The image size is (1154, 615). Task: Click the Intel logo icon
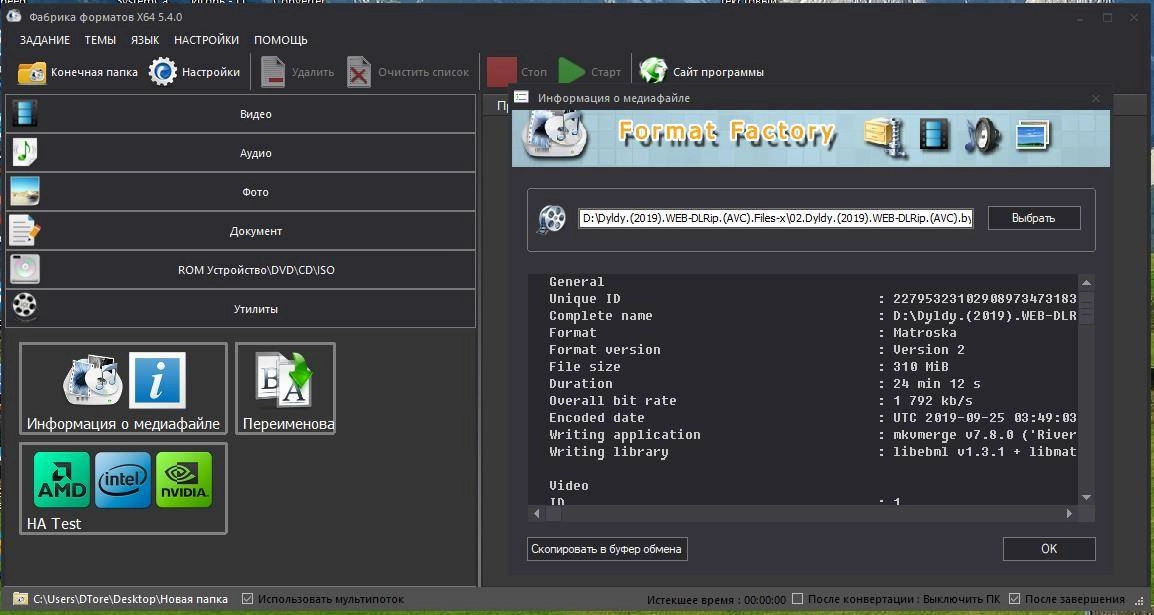coord(123,480)
